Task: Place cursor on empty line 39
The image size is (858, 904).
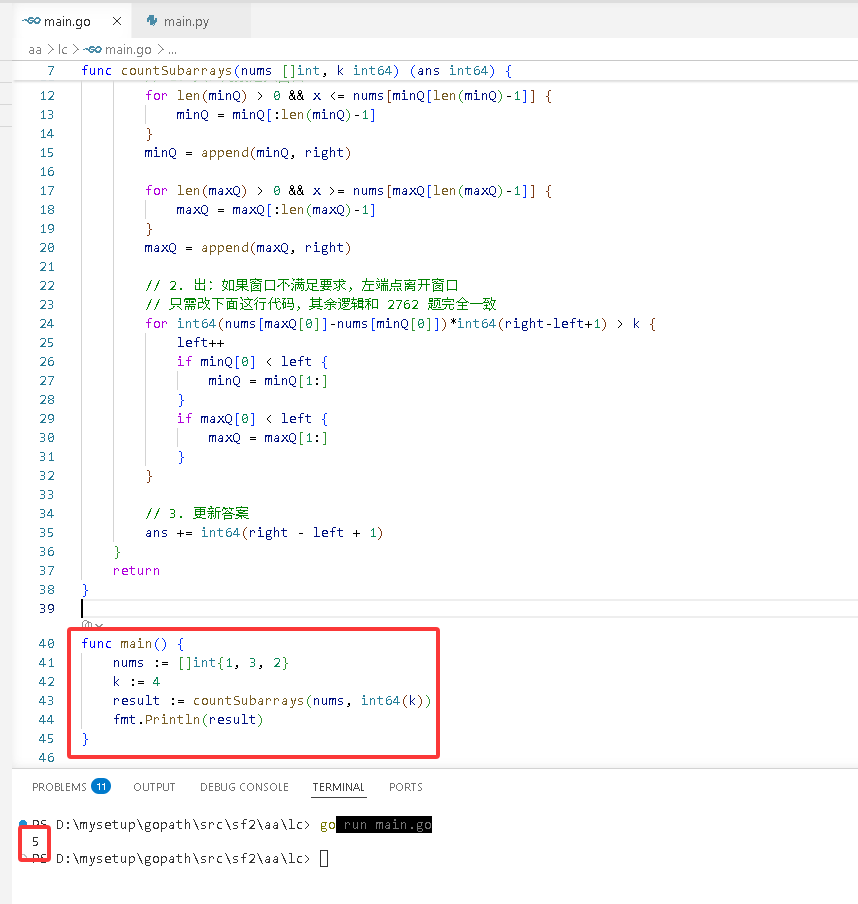Action: click(x=469, y=608)
